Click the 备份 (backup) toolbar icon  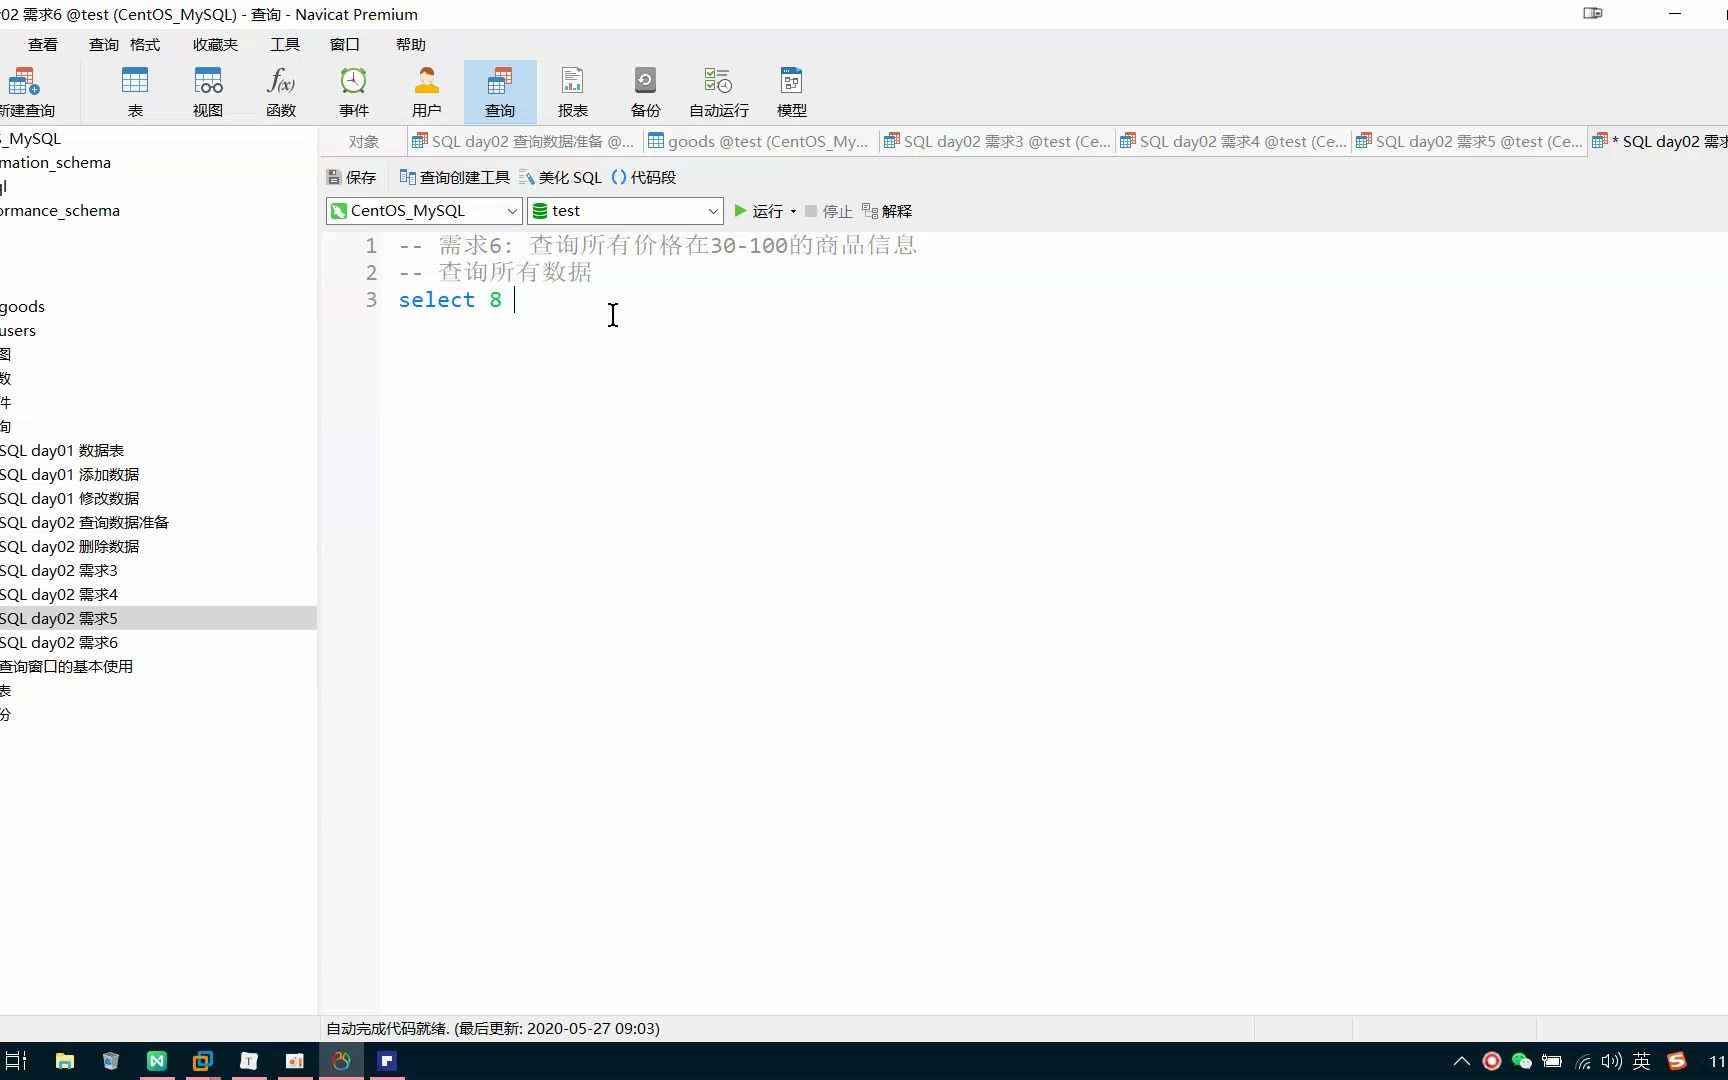(x=645, y=92)
